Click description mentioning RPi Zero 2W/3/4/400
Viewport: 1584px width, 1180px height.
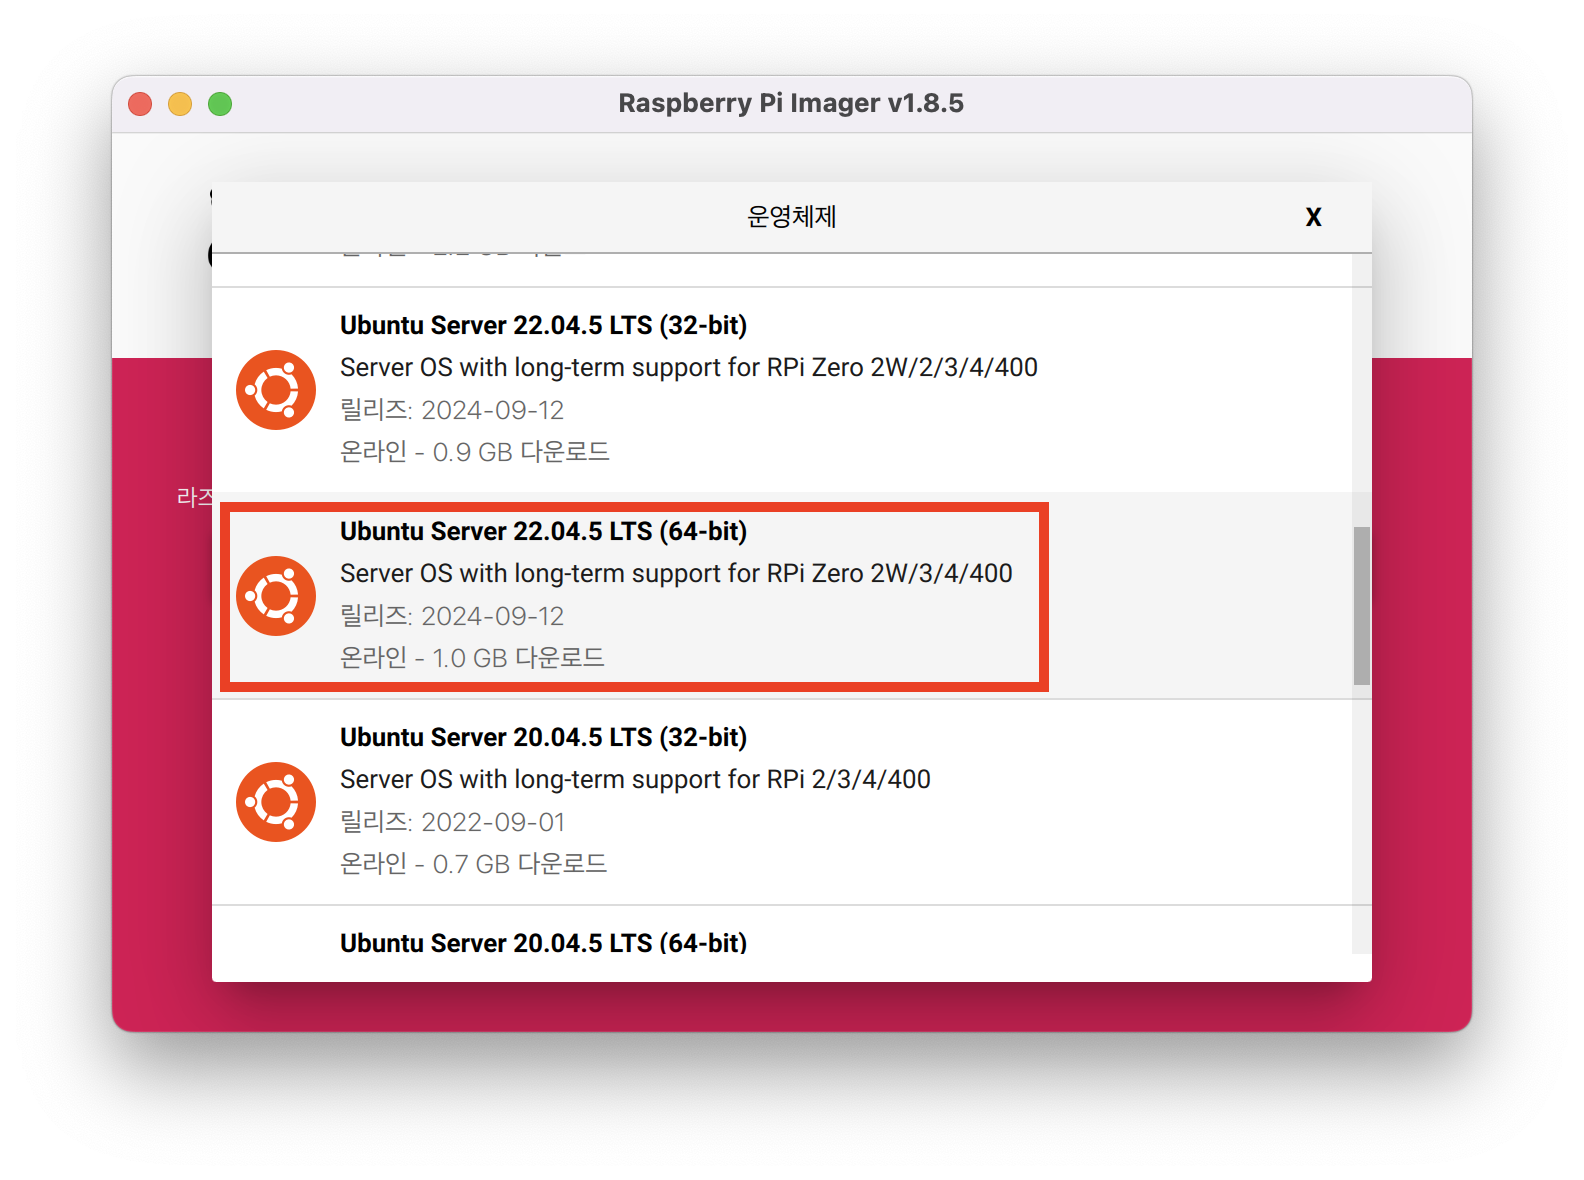pos(676,573)
